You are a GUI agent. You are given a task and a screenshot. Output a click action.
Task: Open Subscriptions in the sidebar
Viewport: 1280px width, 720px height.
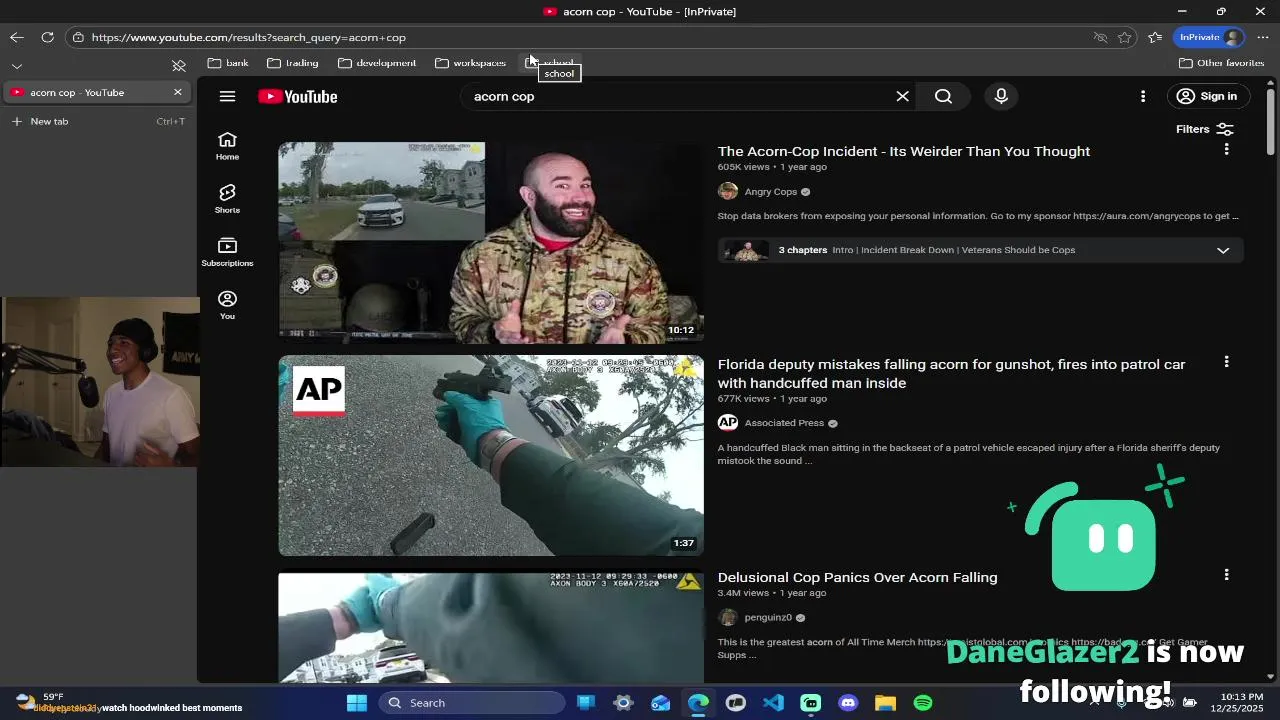coord(227,252)
